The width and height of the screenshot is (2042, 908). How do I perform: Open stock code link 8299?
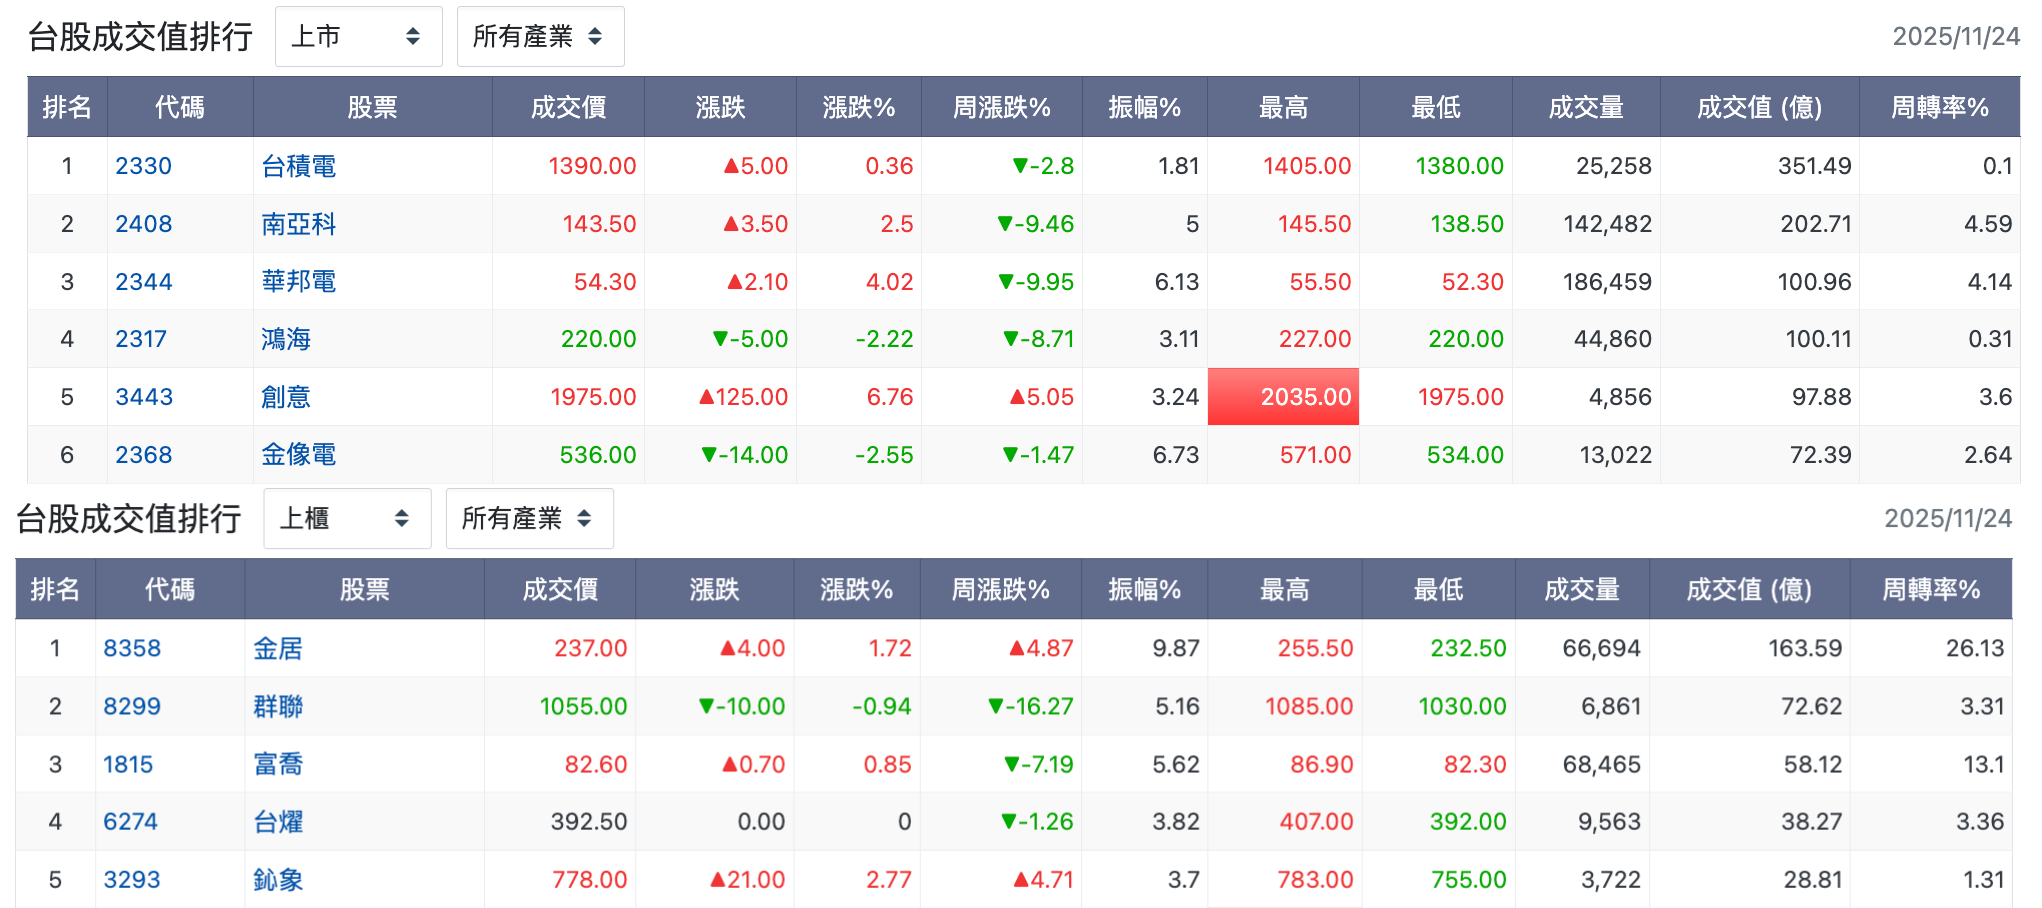132,706
